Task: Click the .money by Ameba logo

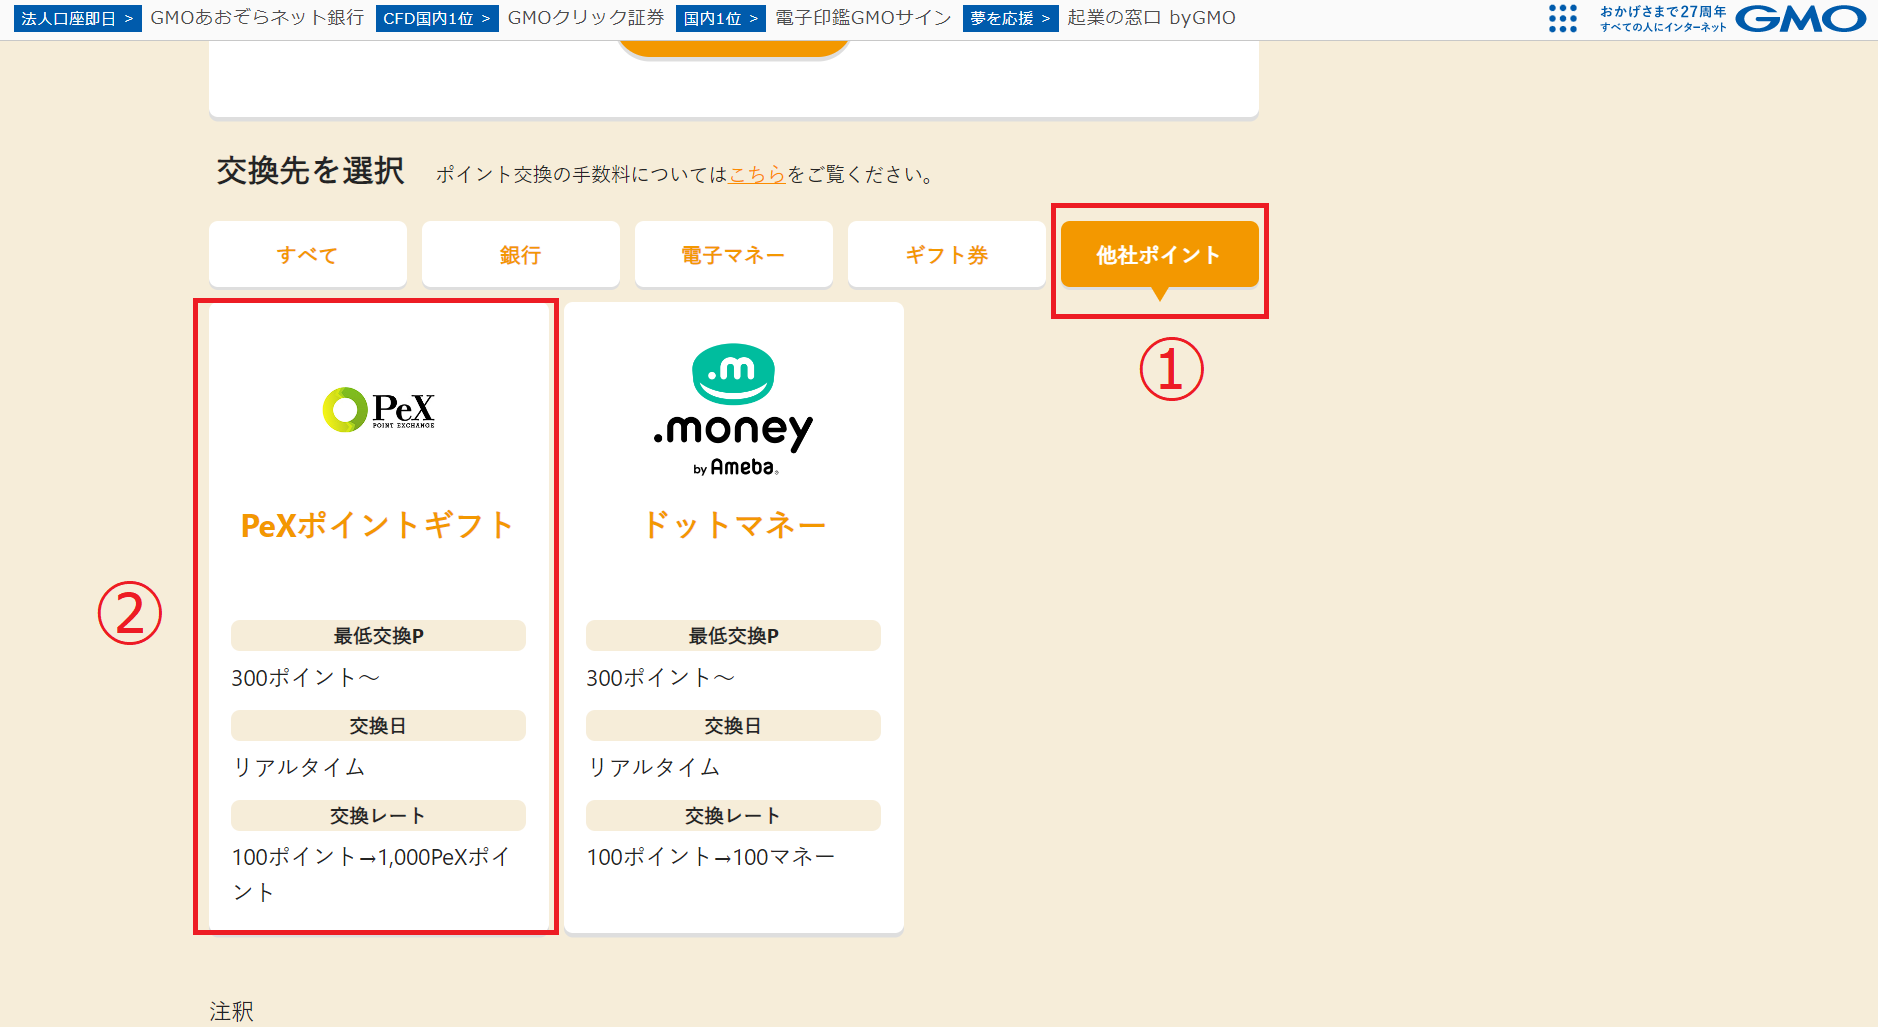Action: point(733,410)
